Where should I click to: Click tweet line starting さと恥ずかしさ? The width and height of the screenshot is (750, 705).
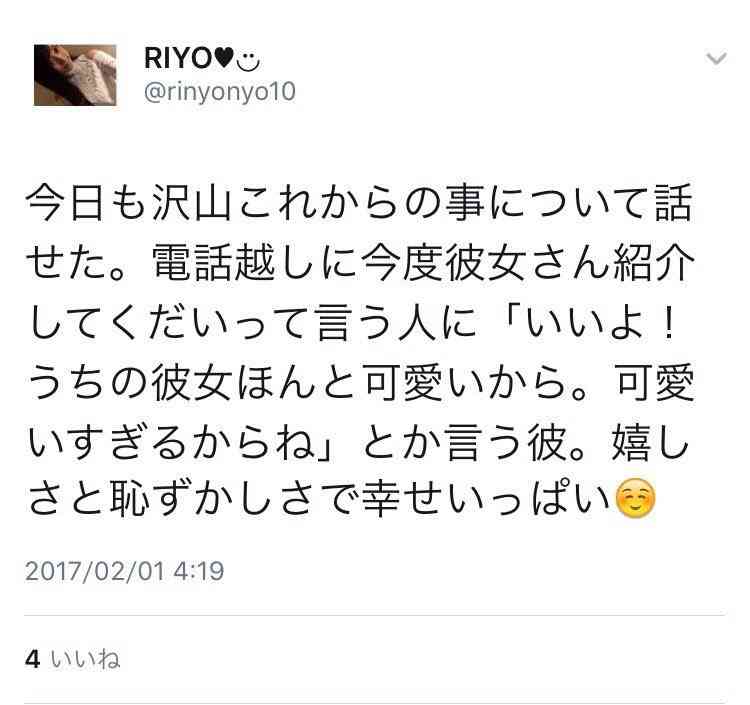point(342,498)
